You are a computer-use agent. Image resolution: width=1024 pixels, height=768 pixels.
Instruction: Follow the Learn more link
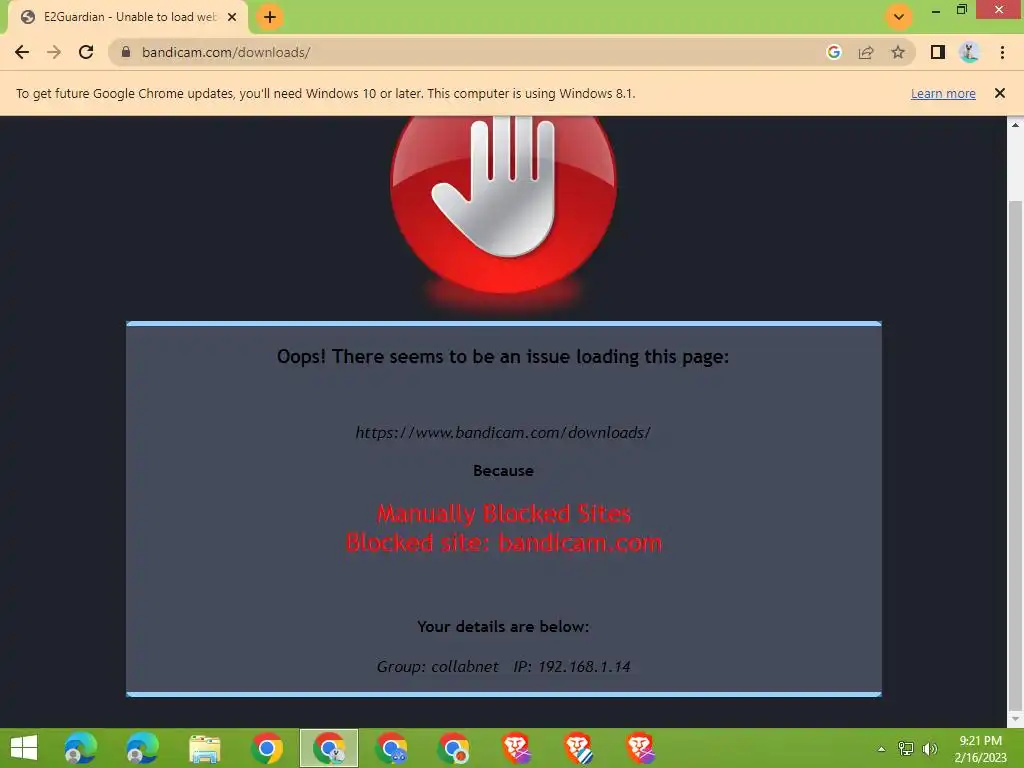coord(943,93)
